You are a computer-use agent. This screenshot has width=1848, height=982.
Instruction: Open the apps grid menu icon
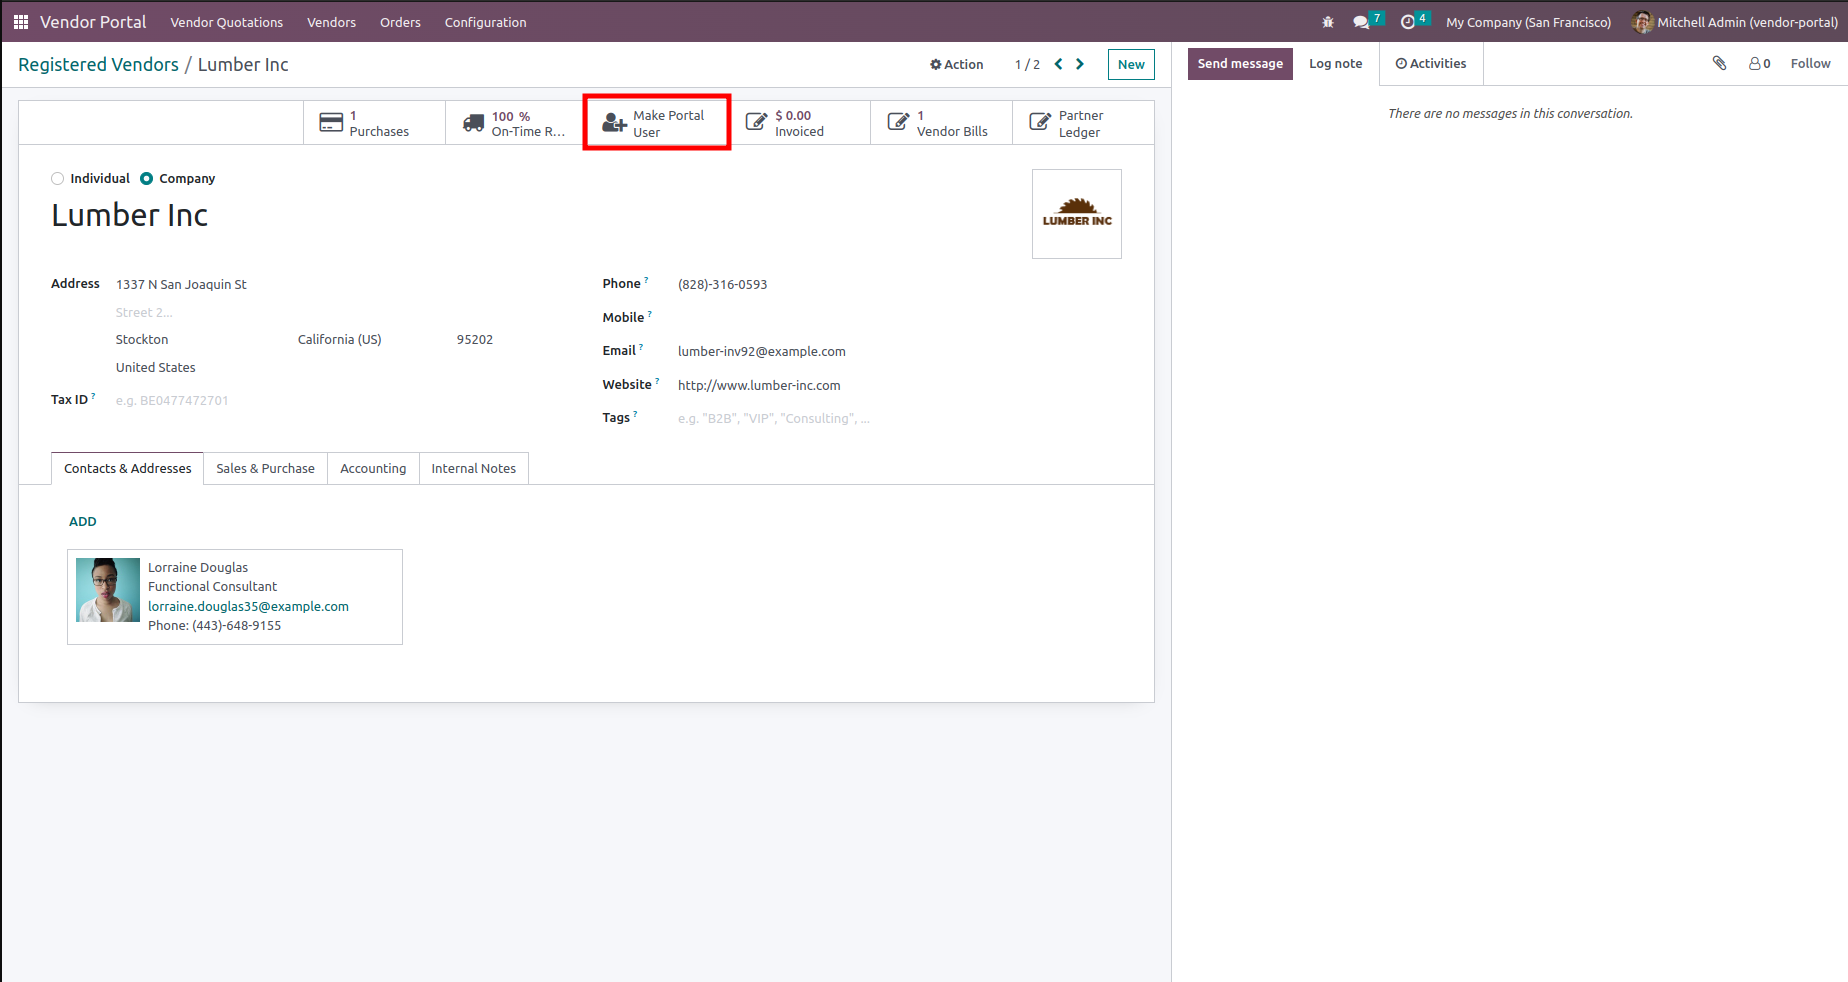[20, 22]
